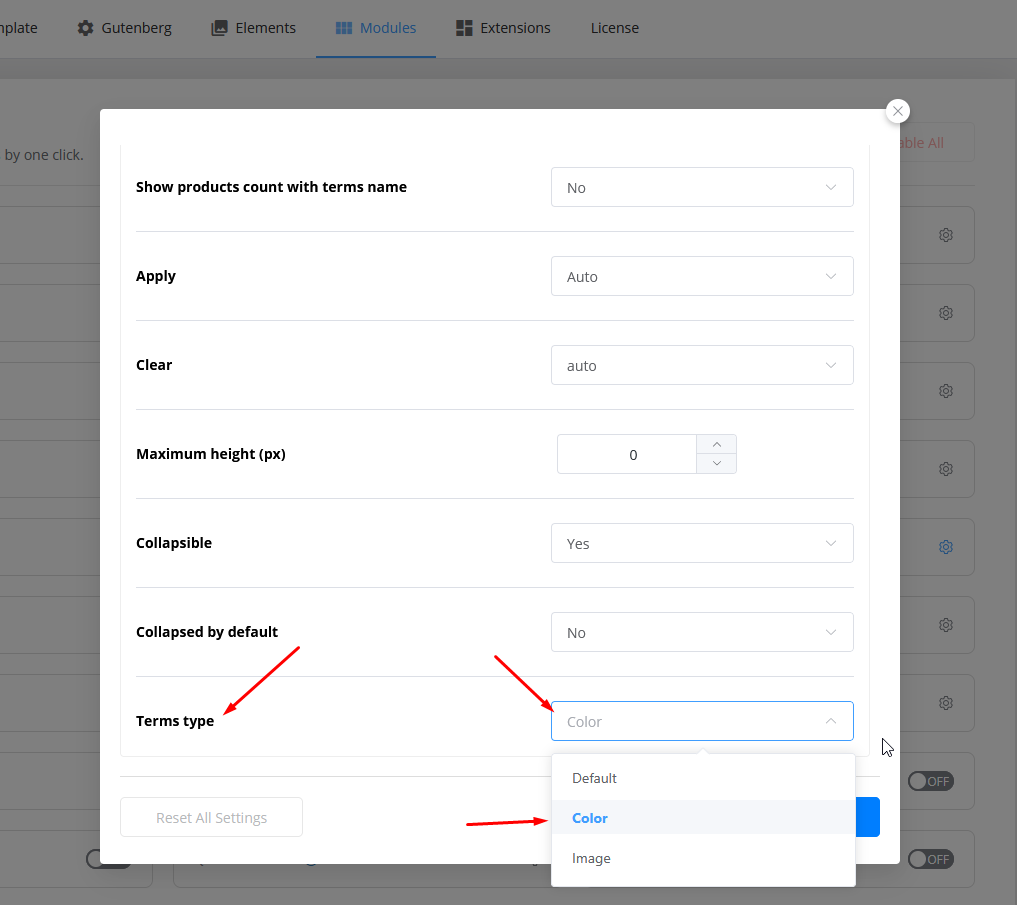Click the topmost module settings gear icon

tap(945, 235)
